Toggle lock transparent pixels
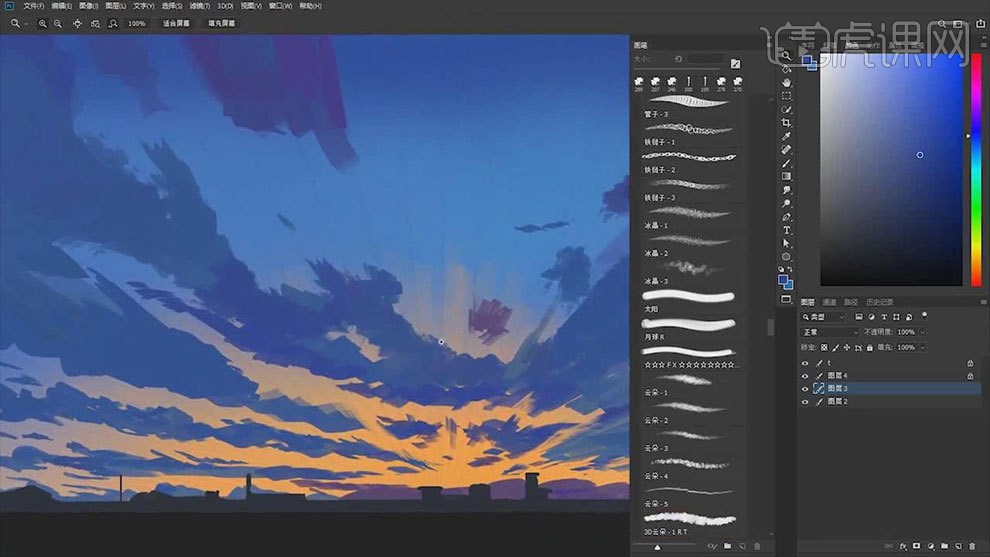Image resolution: width=990 pixels, height=557 pixels. coord(824,347)
